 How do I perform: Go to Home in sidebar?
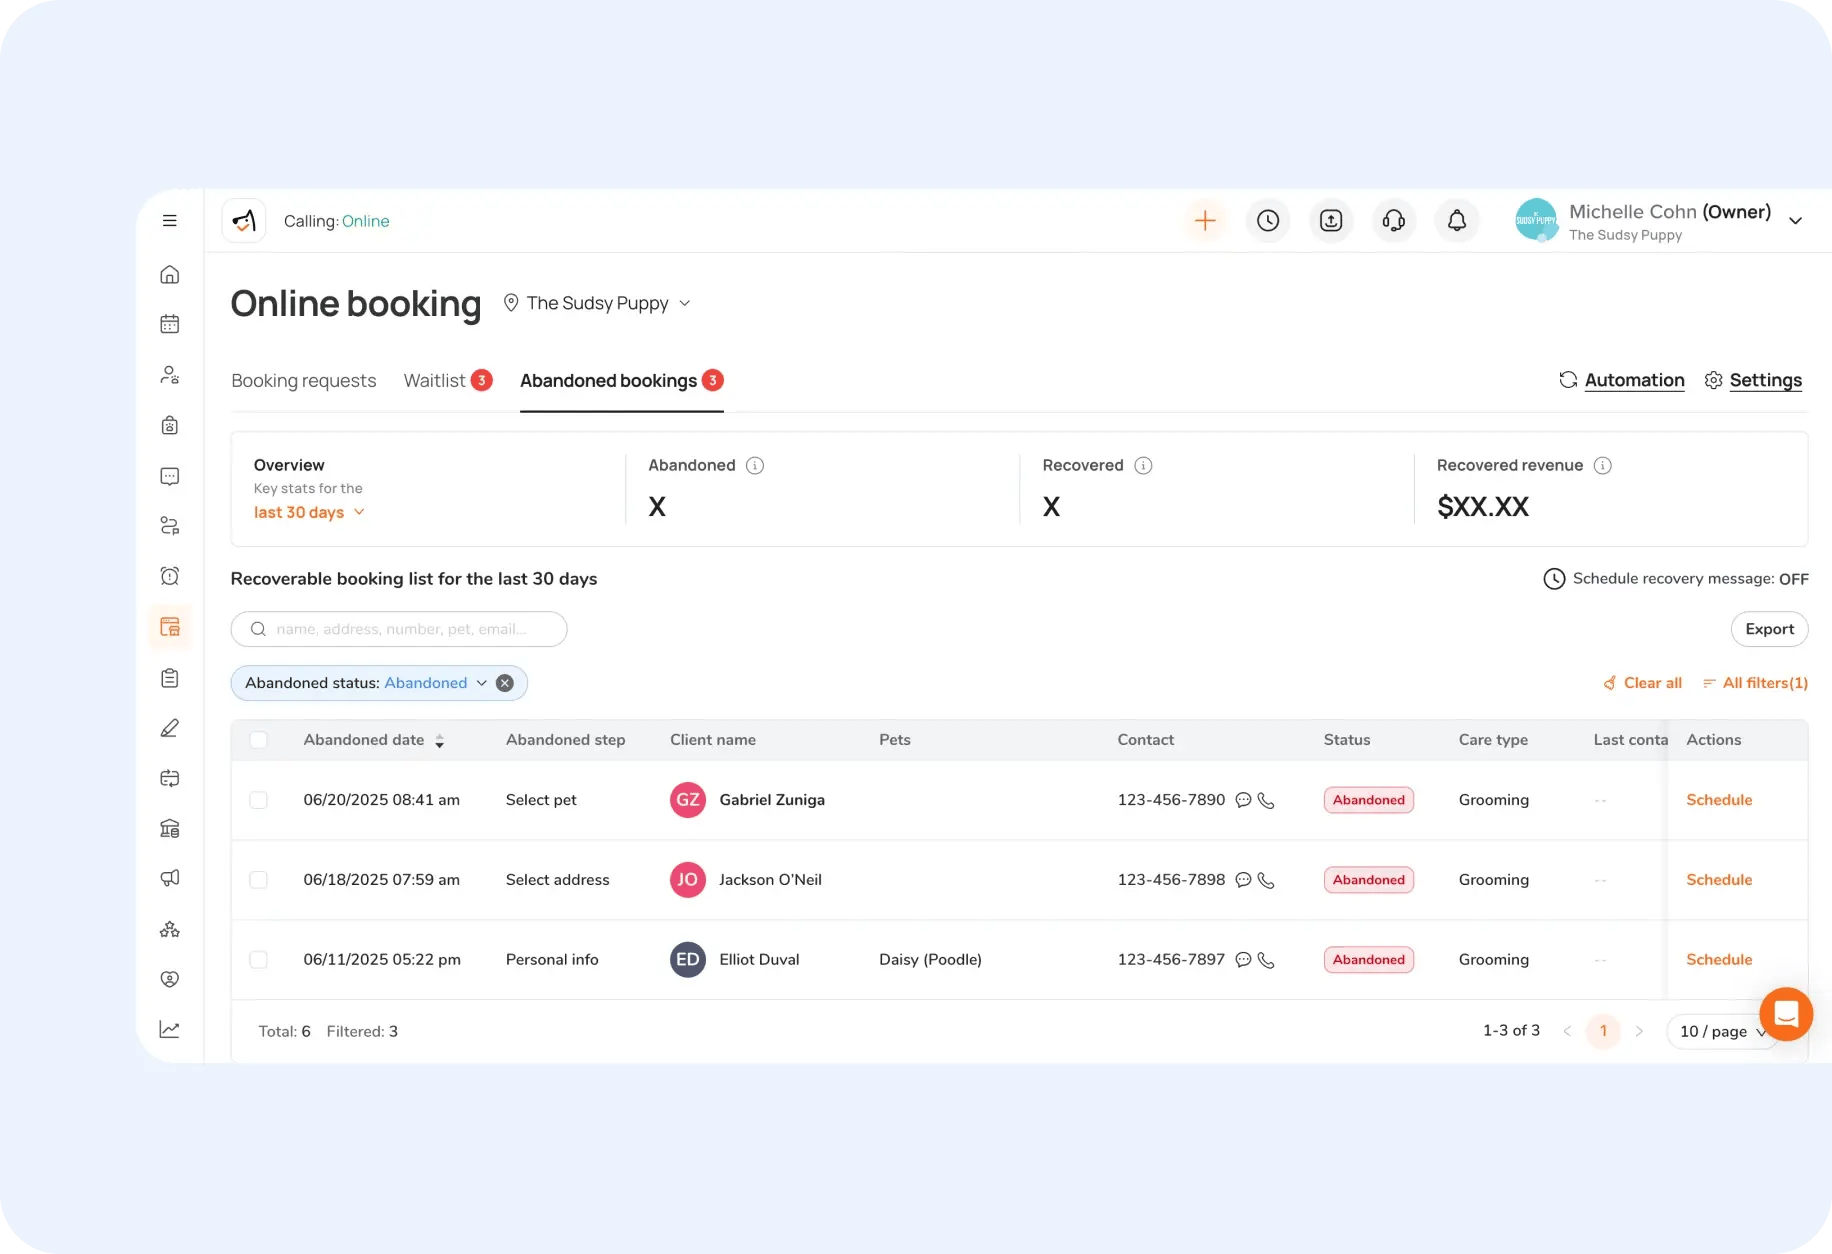(x=170, y=274)
